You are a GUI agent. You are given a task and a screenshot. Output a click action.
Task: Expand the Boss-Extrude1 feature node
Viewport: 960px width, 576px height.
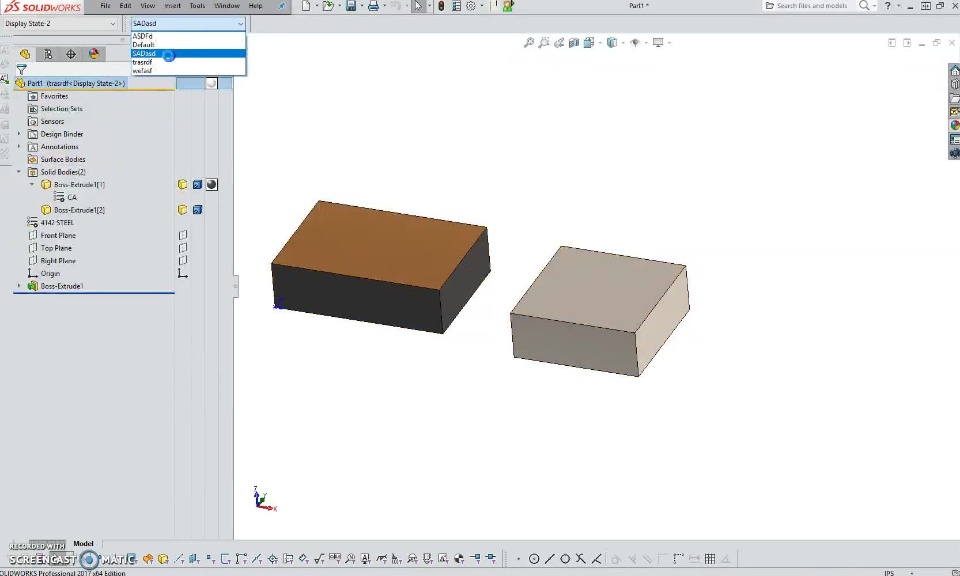pos(19,286)
